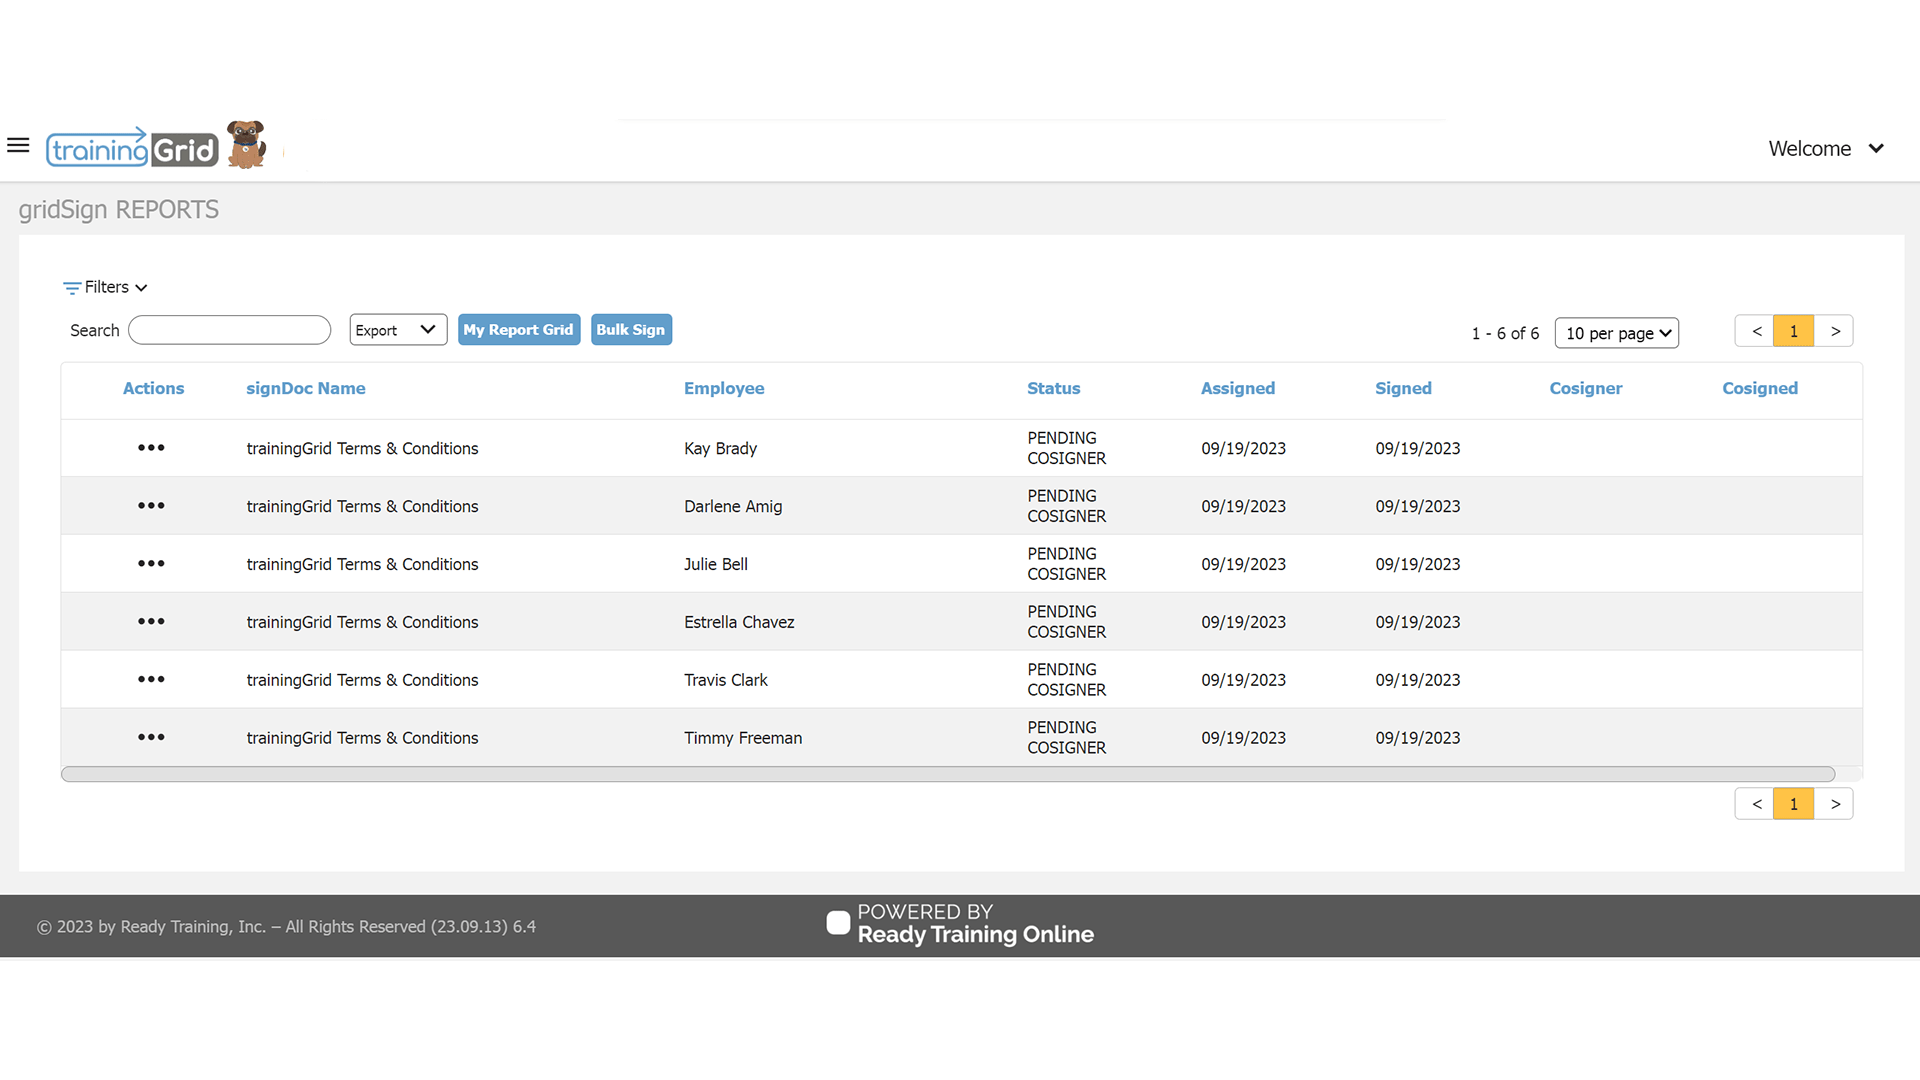
Task: Open actions menu for Julie Bell
Action: [151, 564]
